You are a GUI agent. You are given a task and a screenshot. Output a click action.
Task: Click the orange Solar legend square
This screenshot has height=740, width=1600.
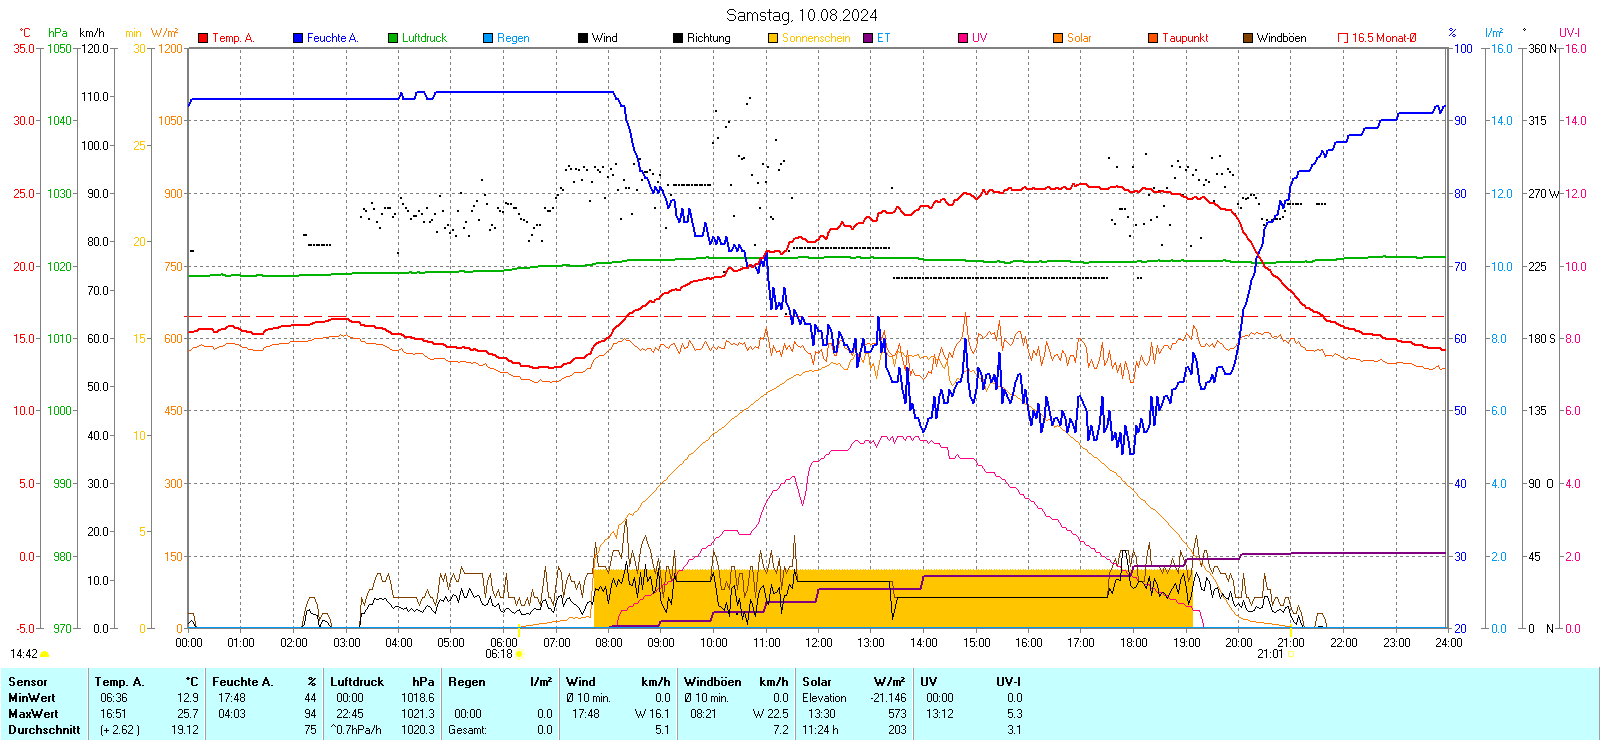point(1058,38)
